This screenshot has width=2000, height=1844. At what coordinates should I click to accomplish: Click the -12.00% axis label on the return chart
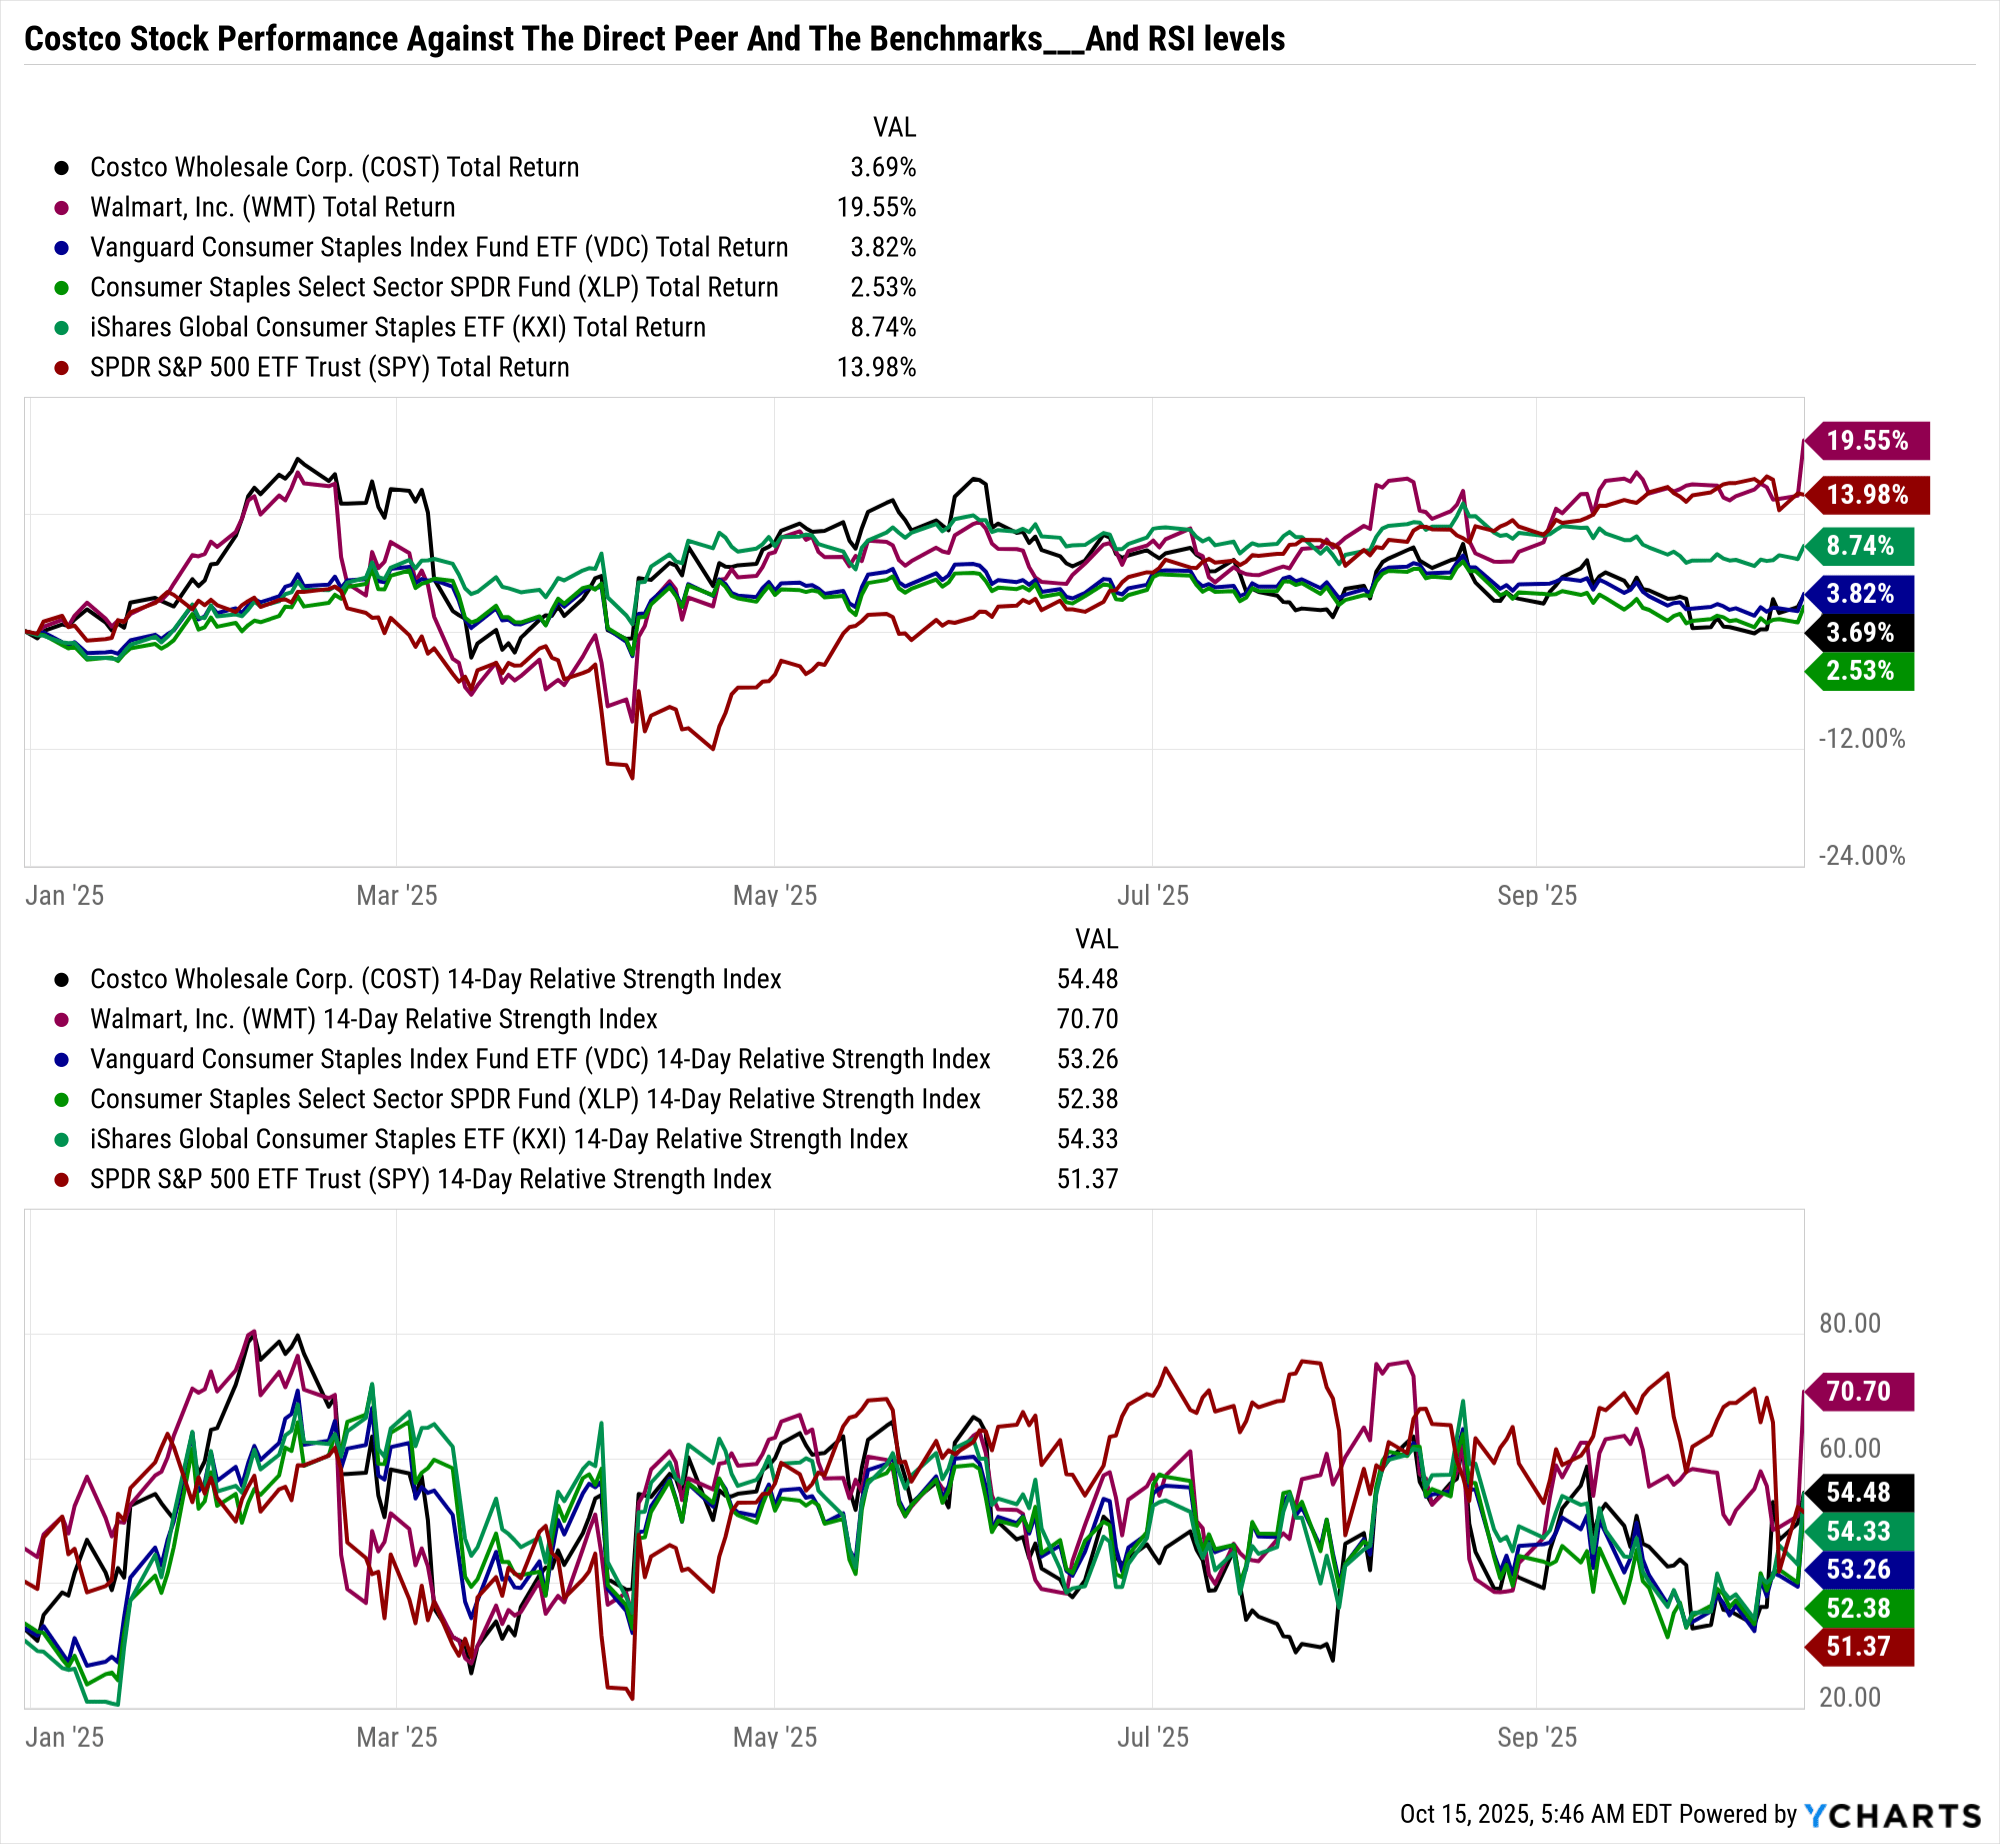(1861, 739)
